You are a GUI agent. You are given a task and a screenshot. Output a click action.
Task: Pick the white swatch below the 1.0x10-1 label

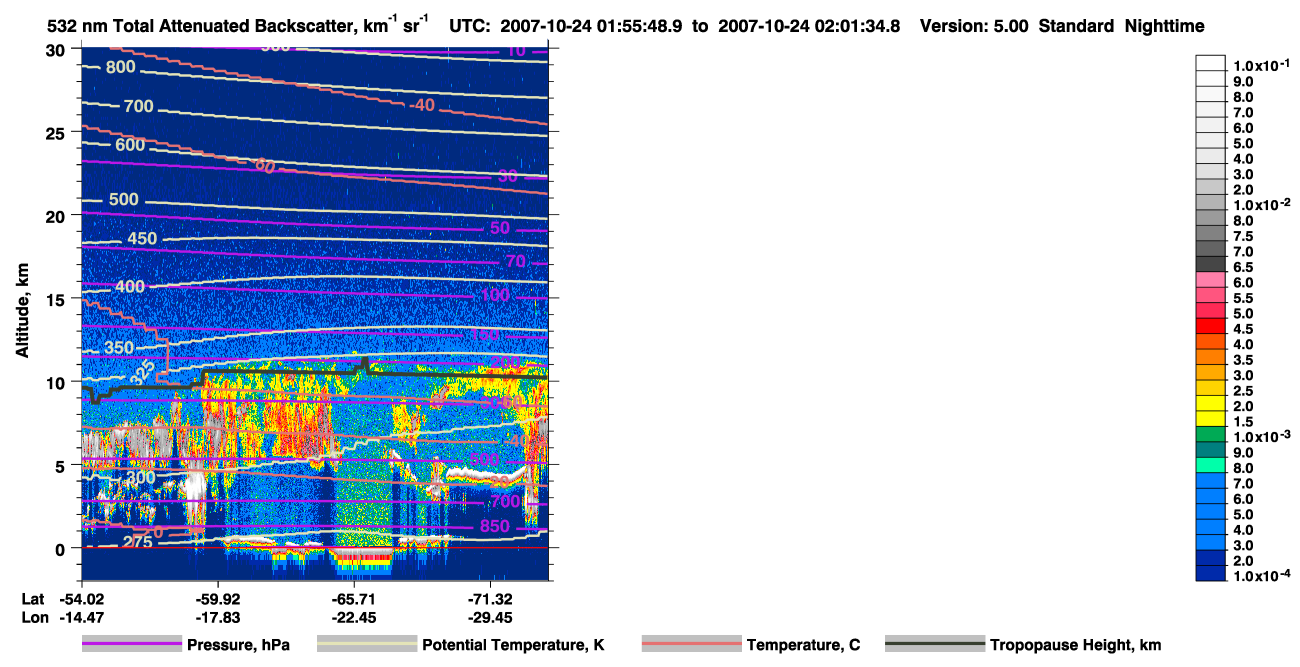pos(1210,80)
